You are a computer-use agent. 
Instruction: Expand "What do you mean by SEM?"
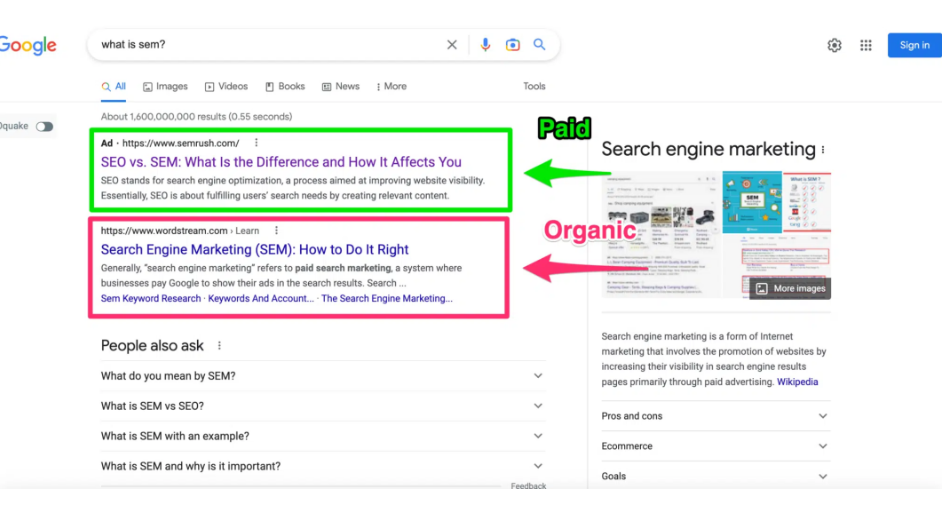[x=538, y=376]
